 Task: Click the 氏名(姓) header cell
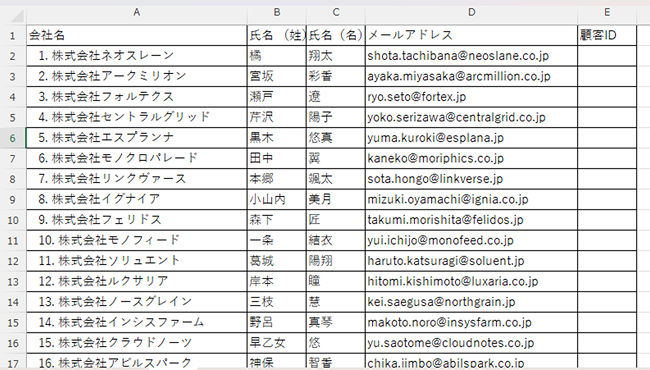[277, 35]
